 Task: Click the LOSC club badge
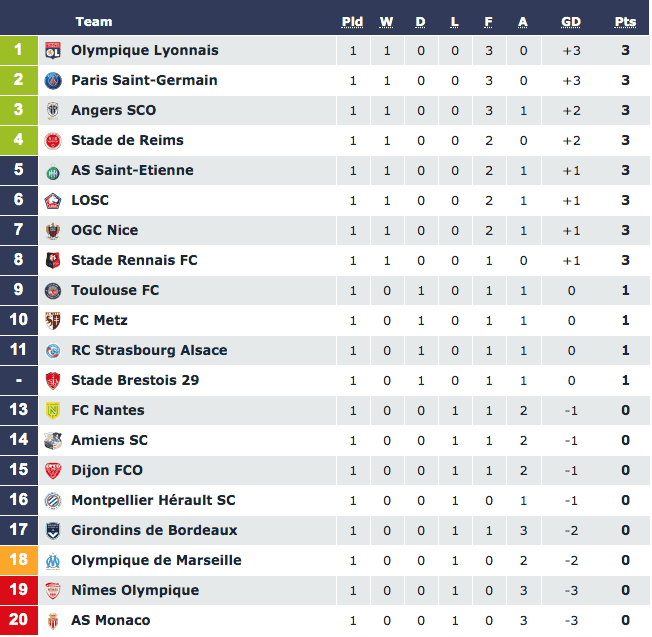click(x=53, y=200)
